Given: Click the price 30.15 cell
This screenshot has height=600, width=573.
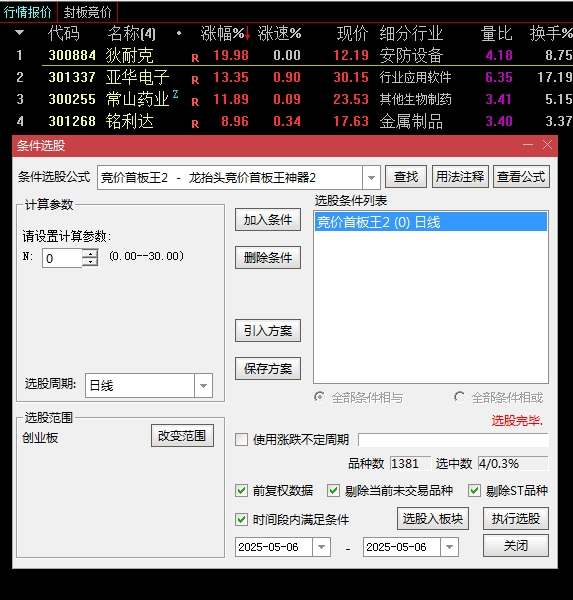Looking at the screenshot, I should (351, 77).
